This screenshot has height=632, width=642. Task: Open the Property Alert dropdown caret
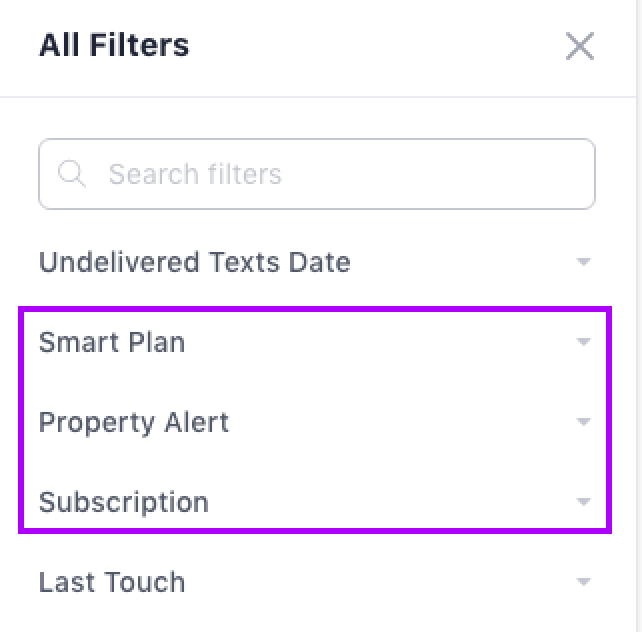pos(584,422)
